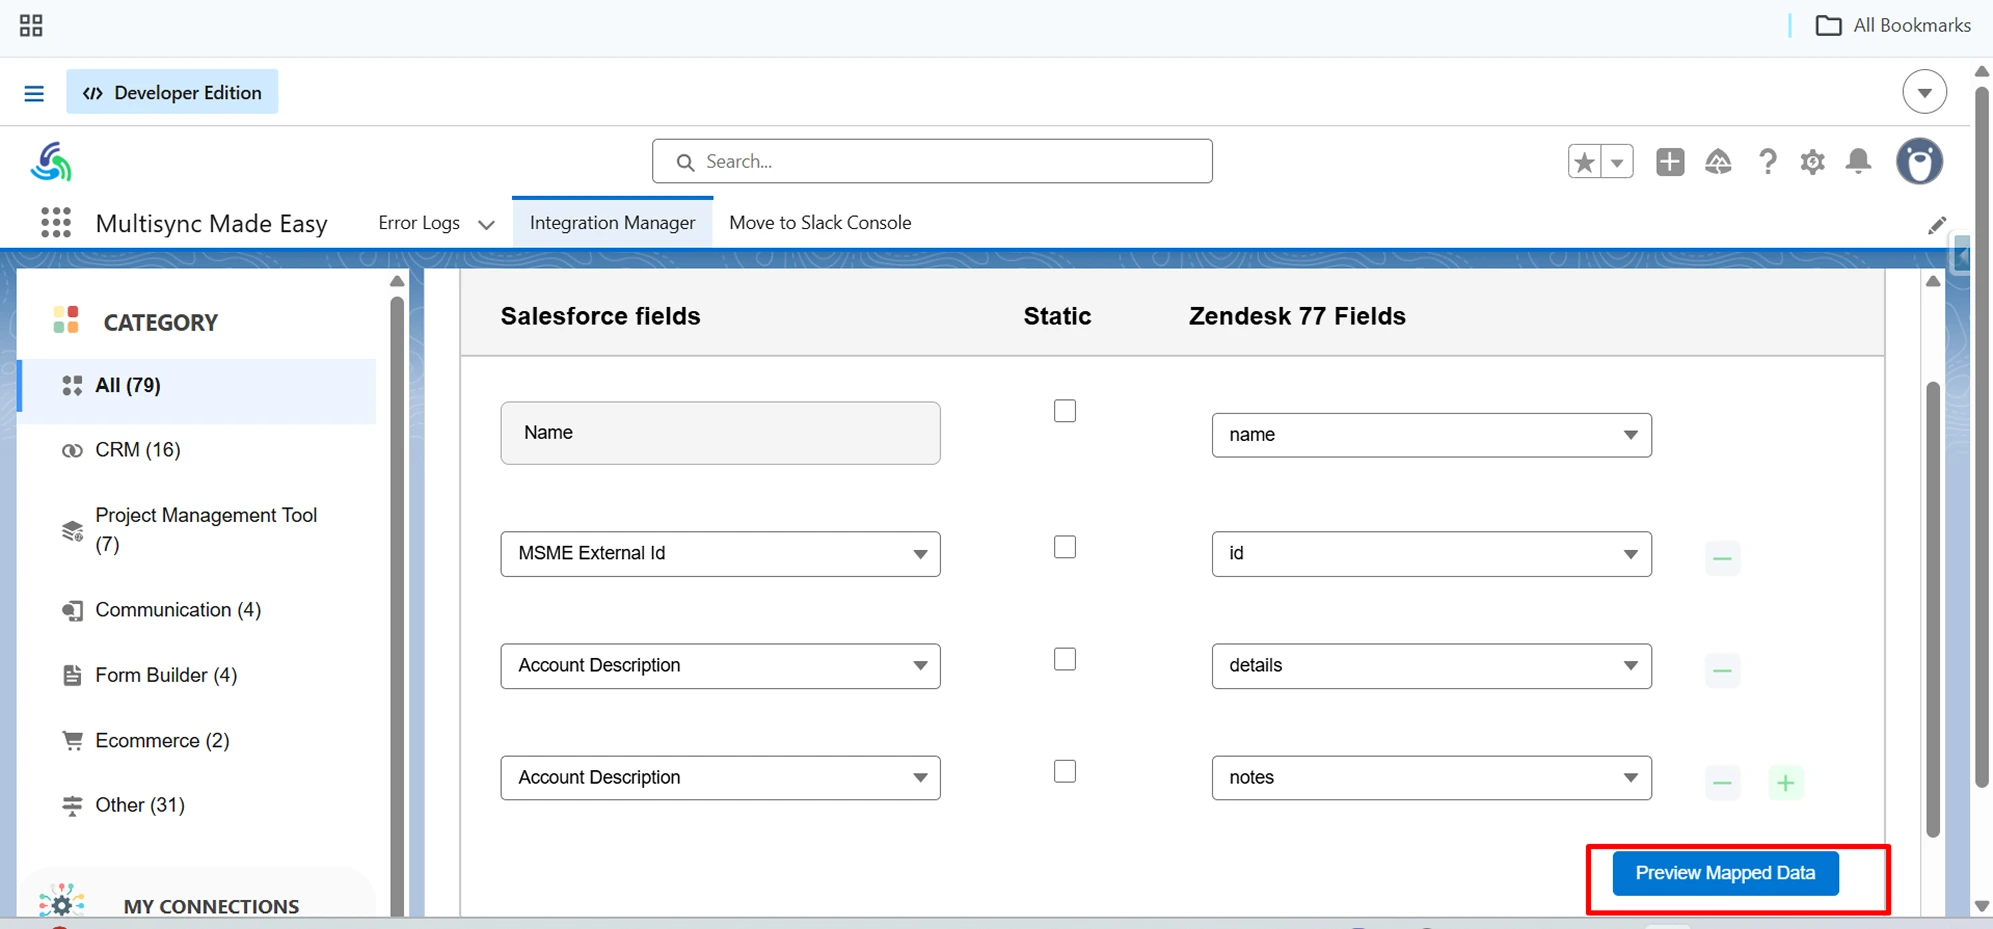
Task: Open the user profile avatar
Action: (x=1919, y=161)
